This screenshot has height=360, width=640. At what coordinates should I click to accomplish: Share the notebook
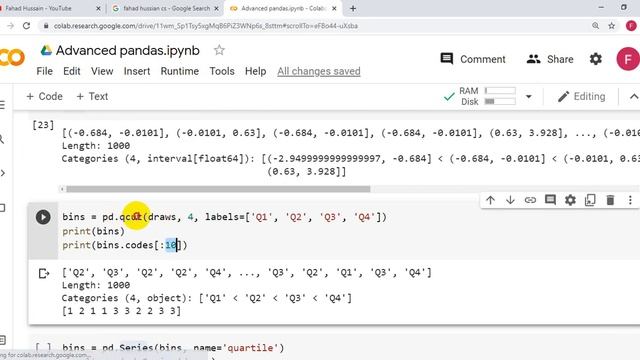tap(549, 59)
